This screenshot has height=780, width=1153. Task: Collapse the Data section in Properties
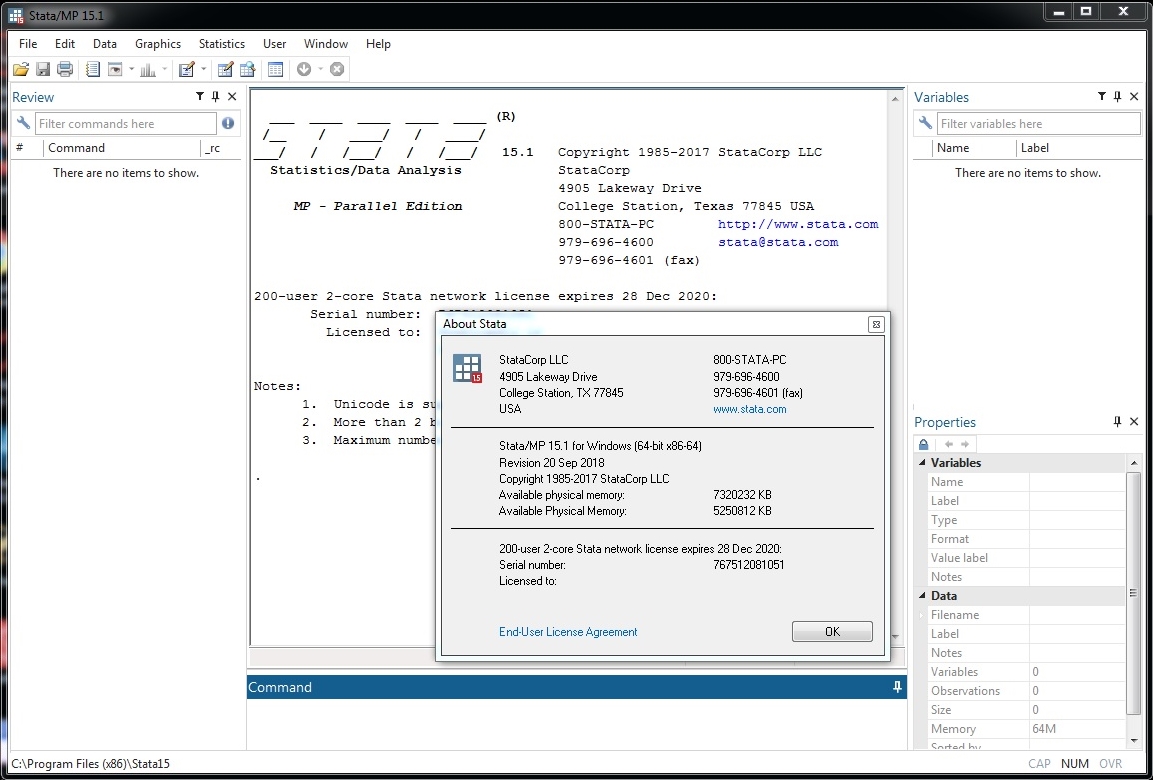pos(921,596)
